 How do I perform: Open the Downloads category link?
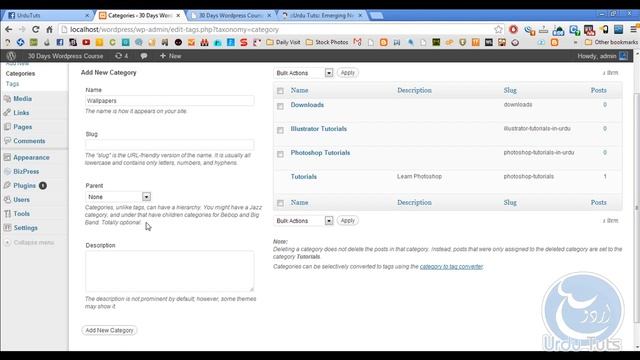307,105
